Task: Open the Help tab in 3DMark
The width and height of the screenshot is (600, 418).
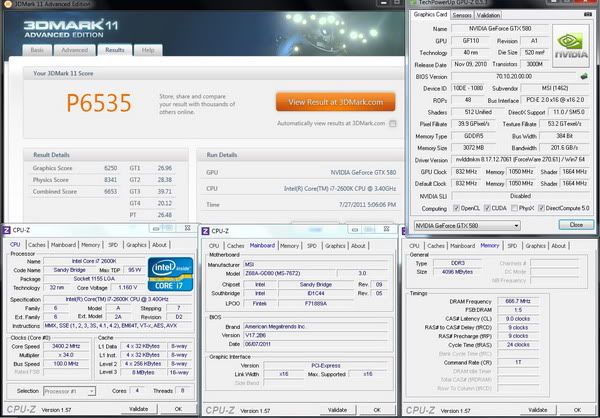Action: coord(148,50)
